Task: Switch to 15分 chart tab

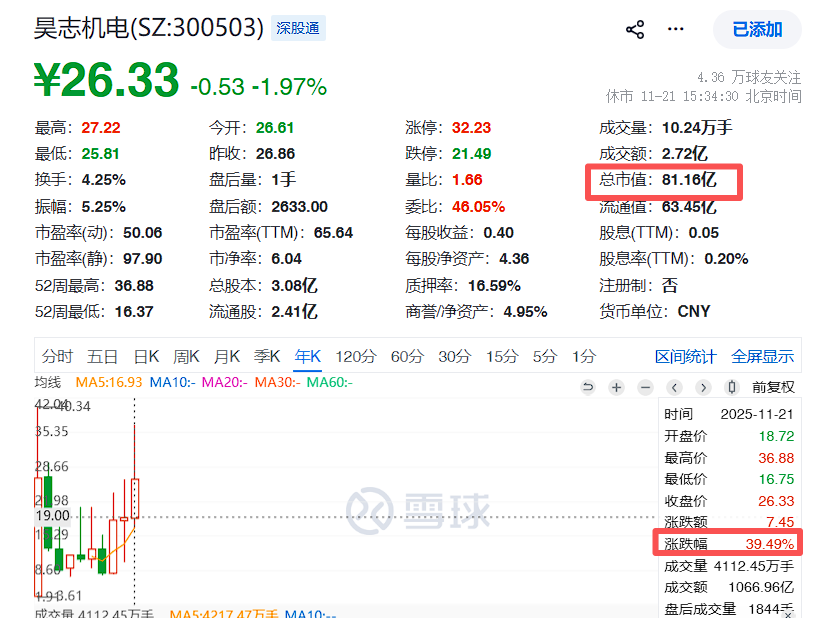Action: [502, 357]
